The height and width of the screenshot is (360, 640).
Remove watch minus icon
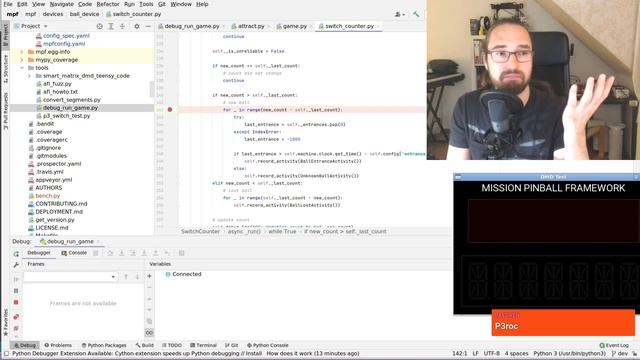pos(149,287)
